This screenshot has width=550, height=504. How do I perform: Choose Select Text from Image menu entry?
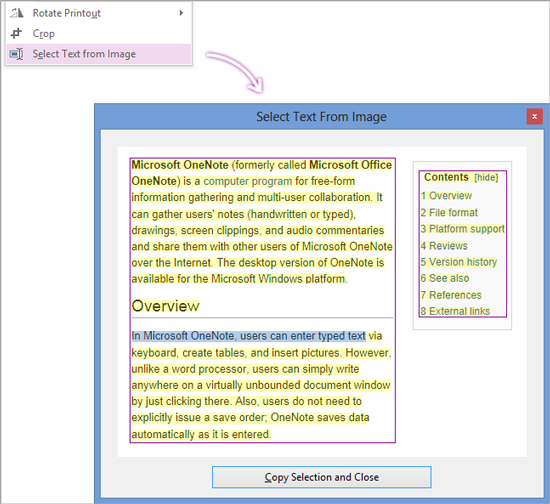coord(99,54)
